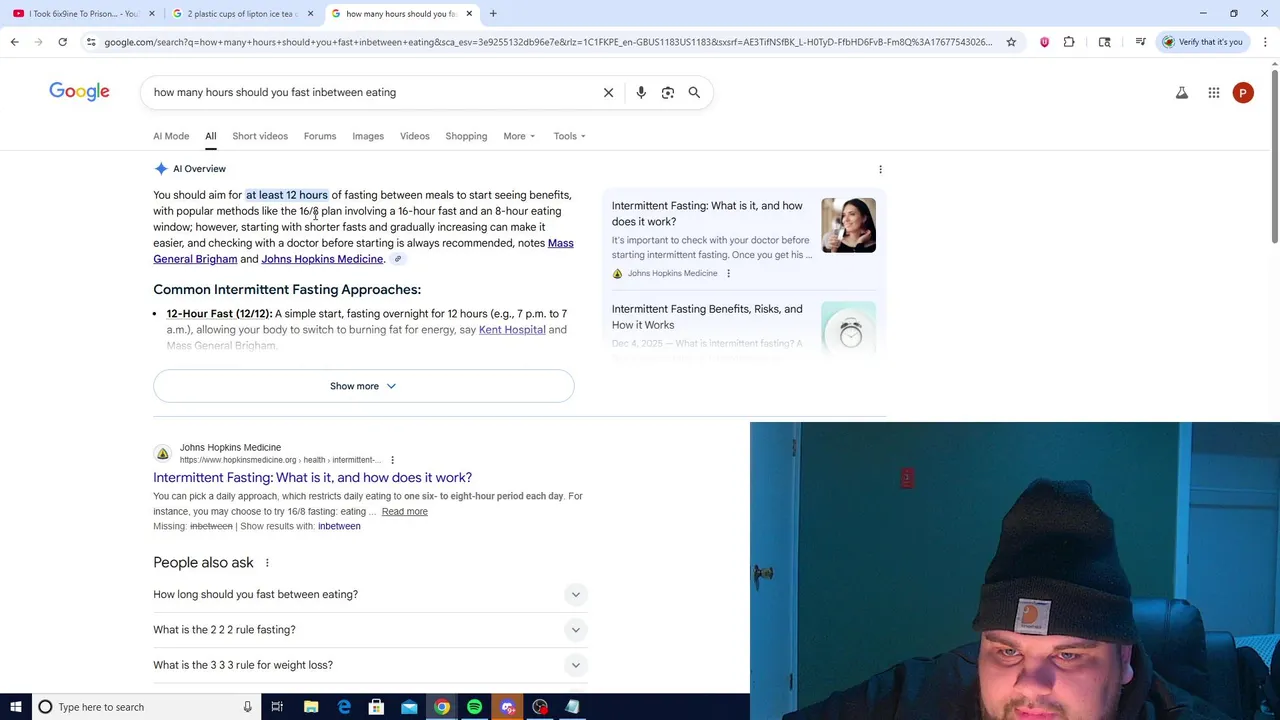Open the Windows Start menu
This screenshot has width=1280, height=720.
point(15,707)
